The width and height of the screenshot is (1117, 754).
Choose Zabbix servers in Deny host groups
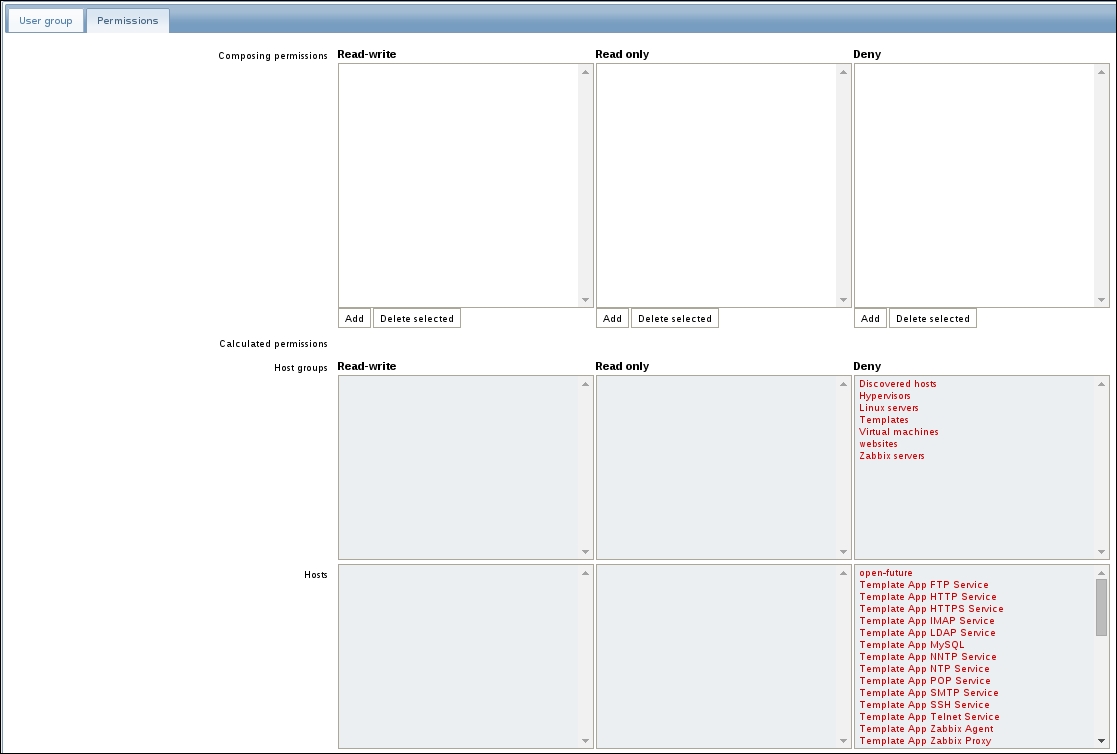coord(891,456)
